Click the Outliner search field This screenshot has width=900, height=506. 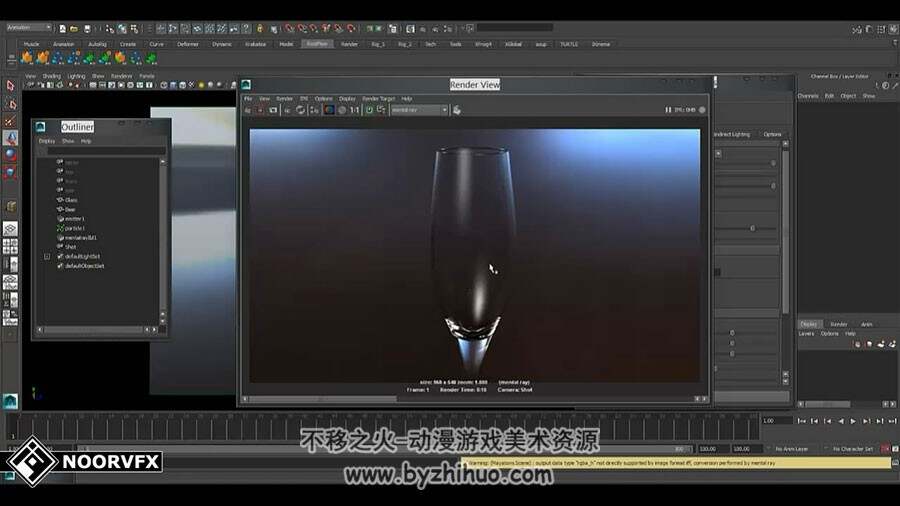(106, 151)
